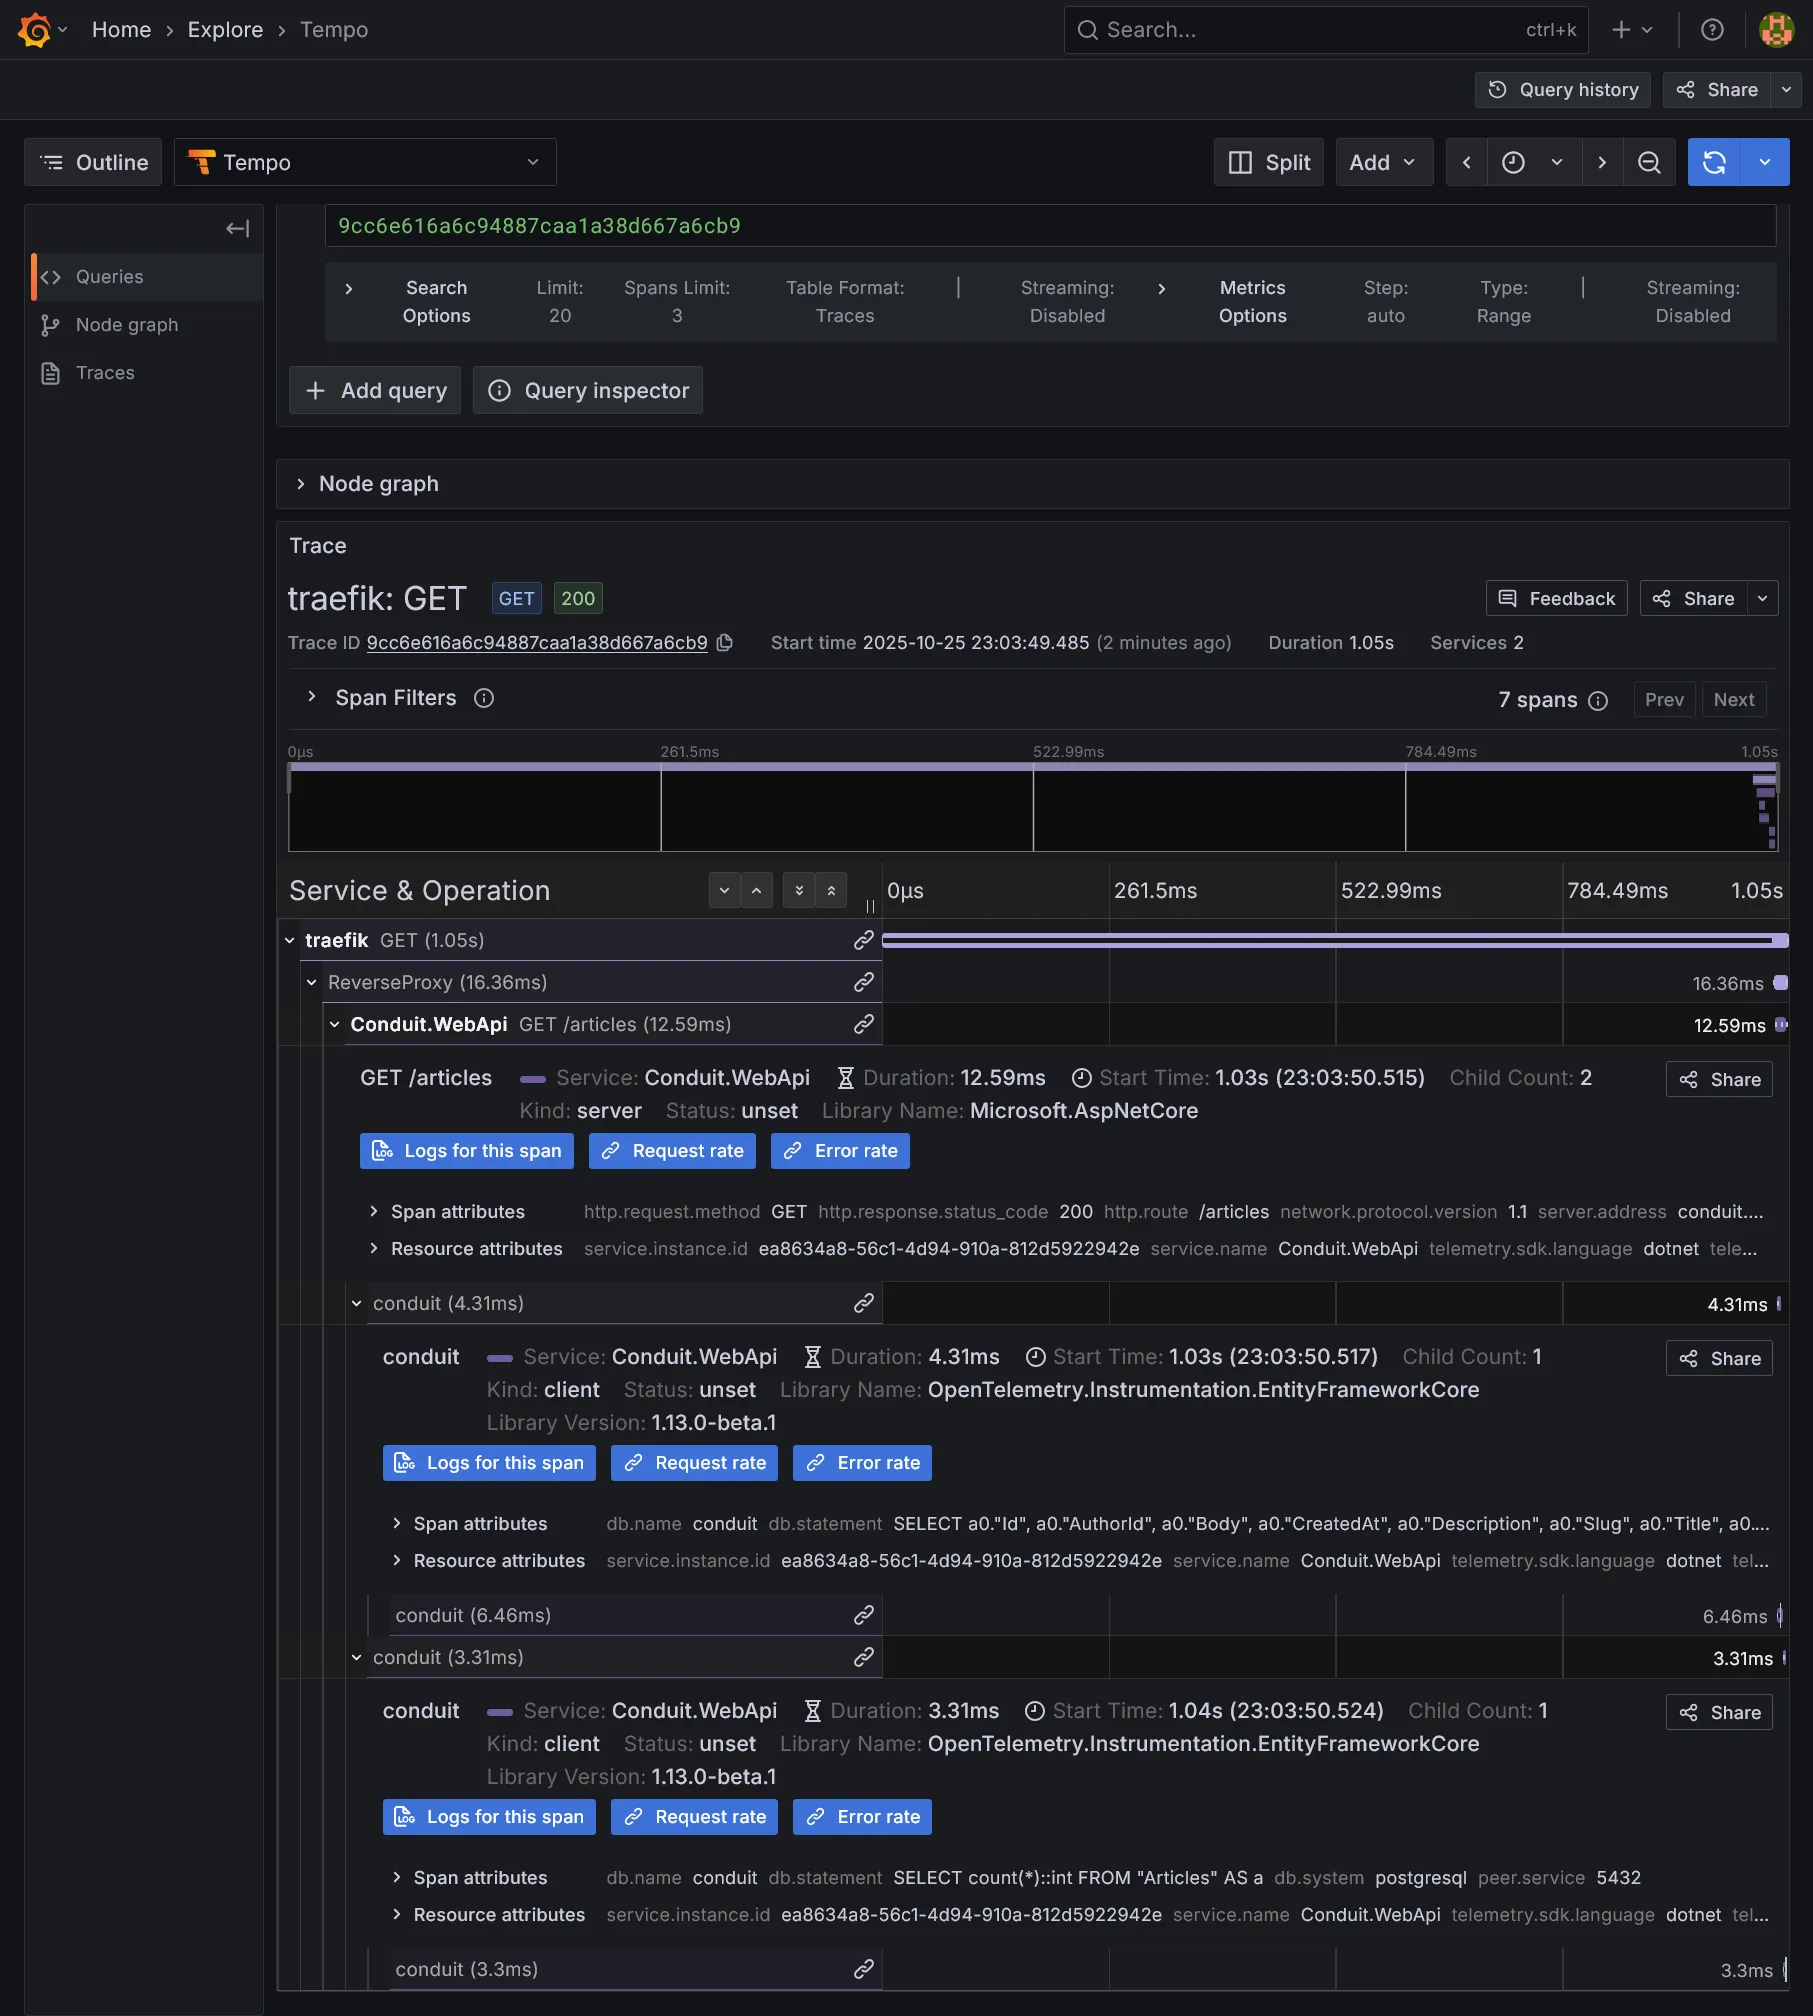Collapse the ReverseProxy span row
This screenshot has height=2016, width=1813.
pyautogui.click(x=312, y=982)
